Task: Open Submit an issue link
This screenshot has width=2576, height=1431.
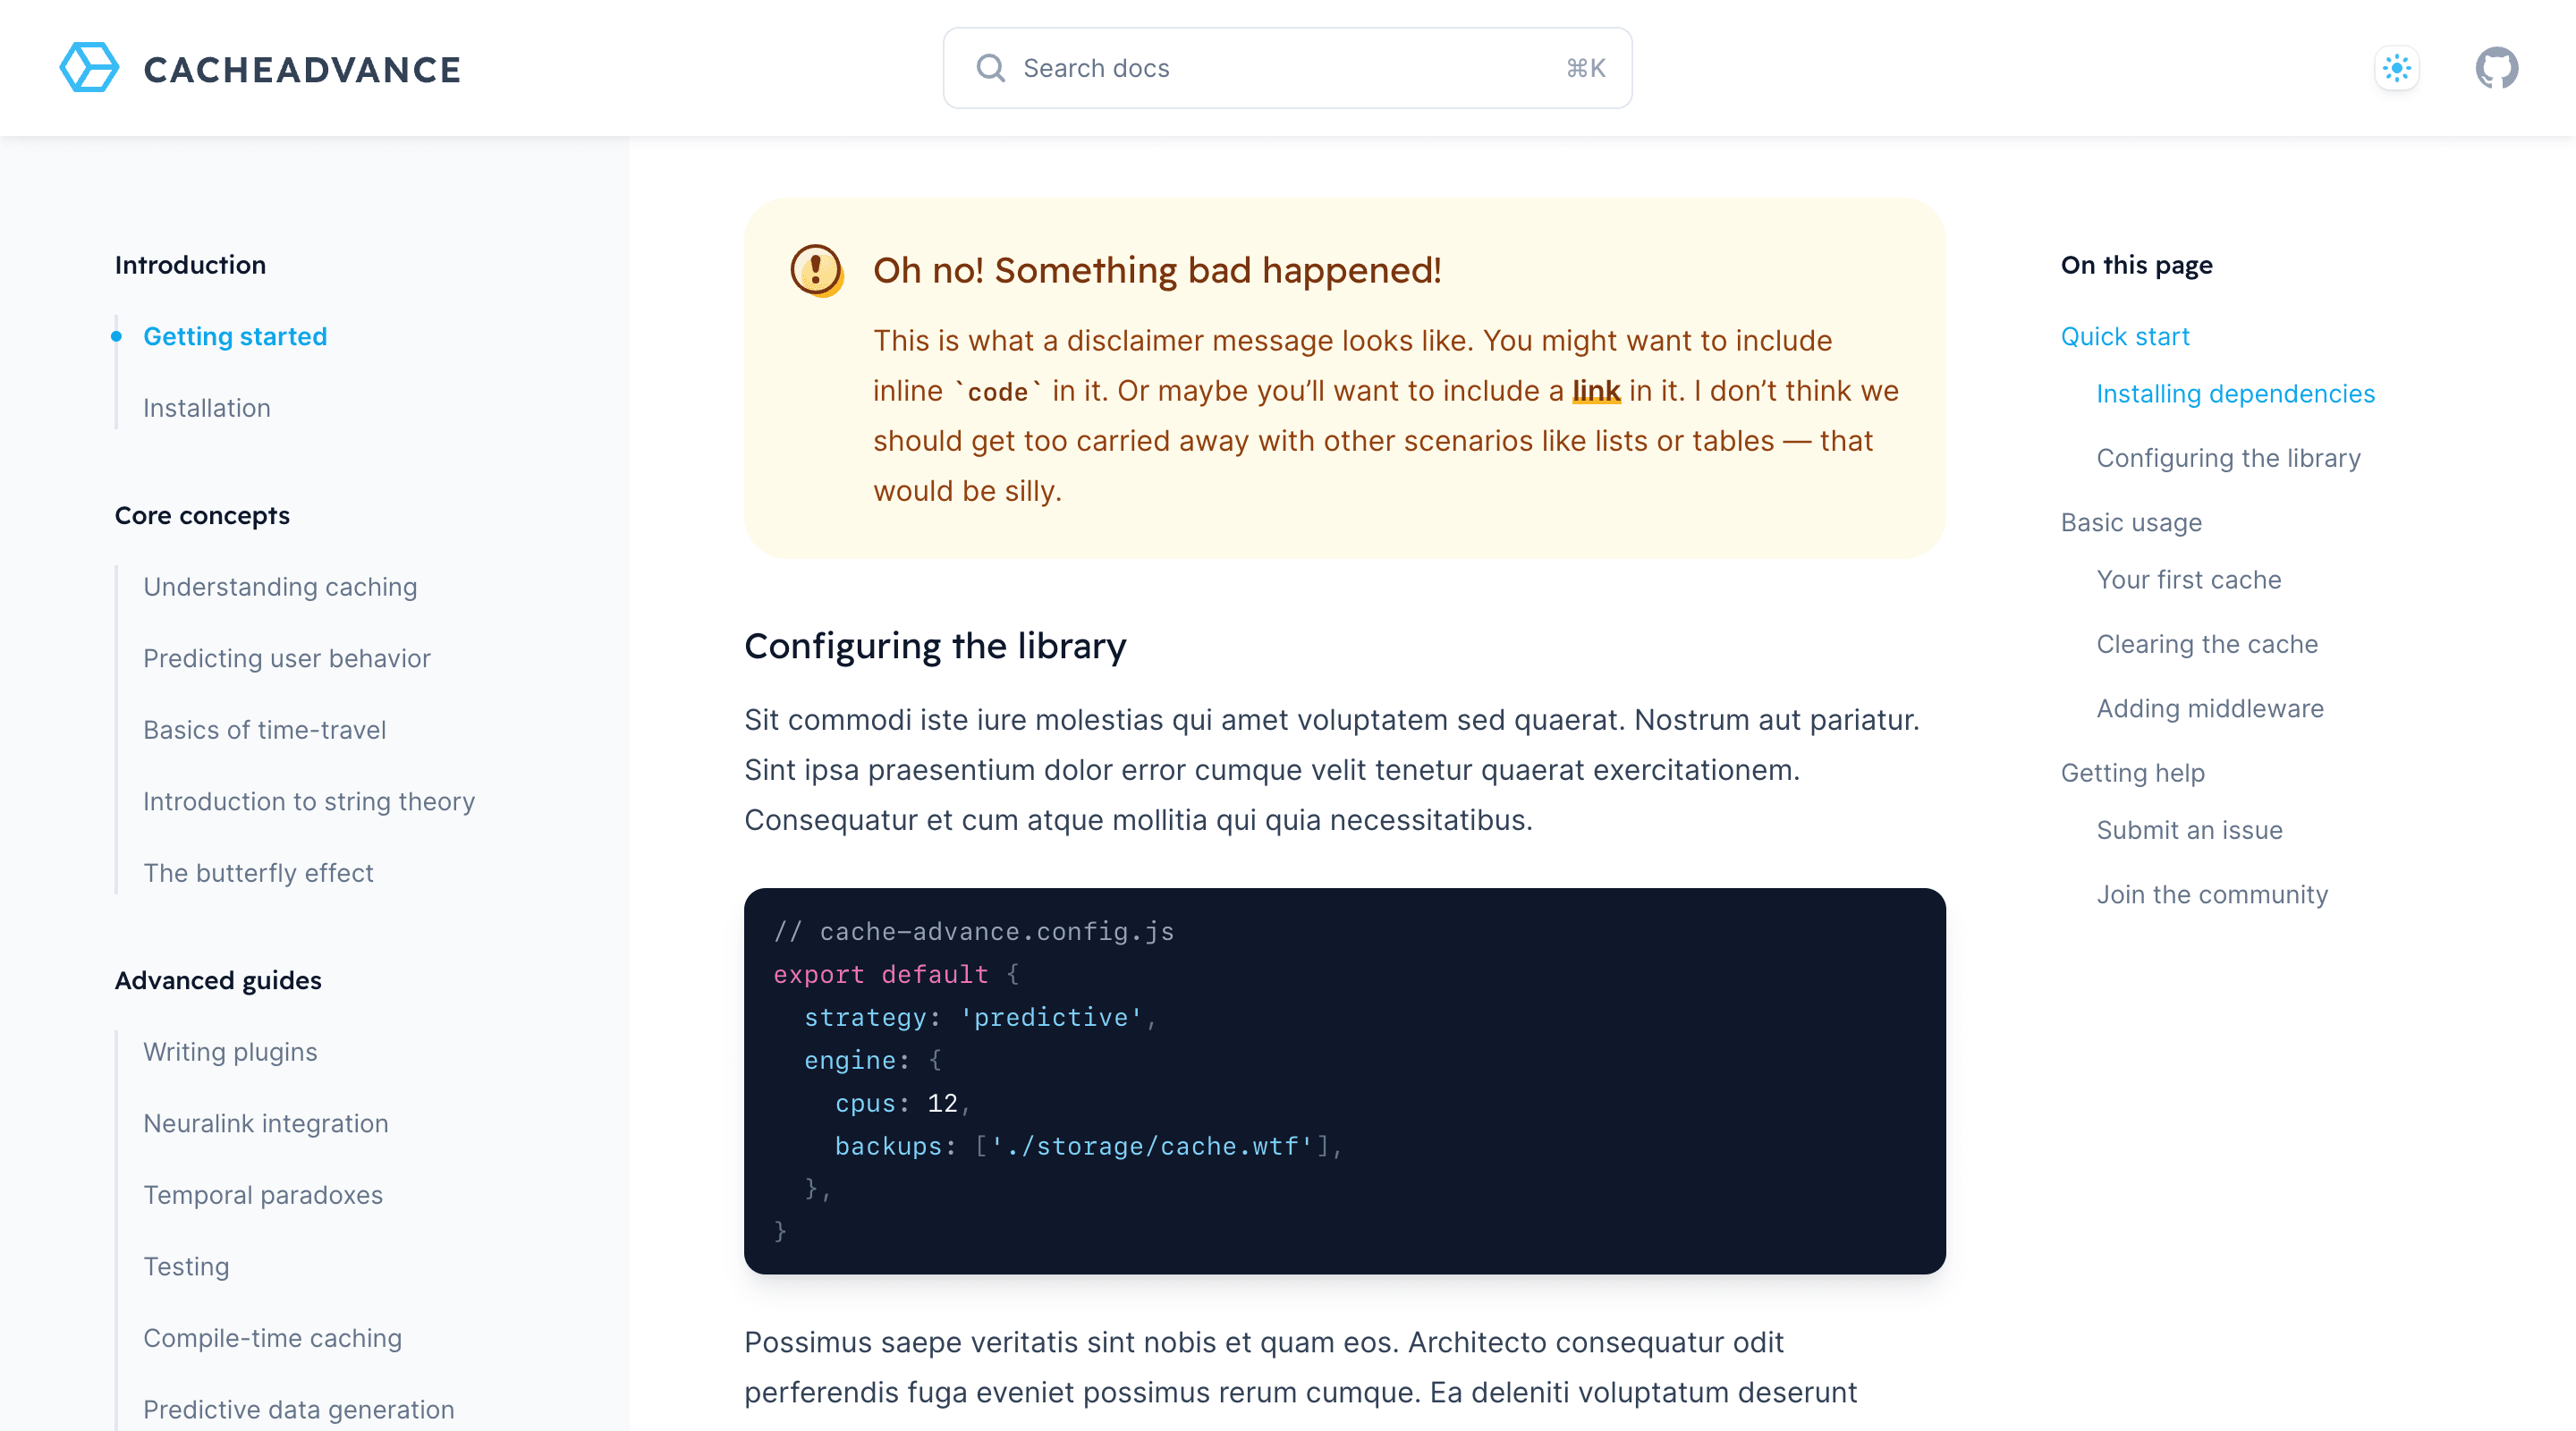Action: point(2189,830)
